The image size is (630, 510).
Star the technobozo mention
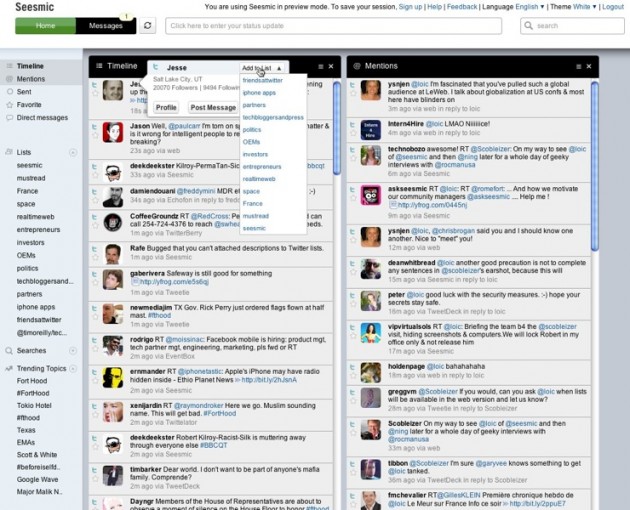tap(353, 158)
